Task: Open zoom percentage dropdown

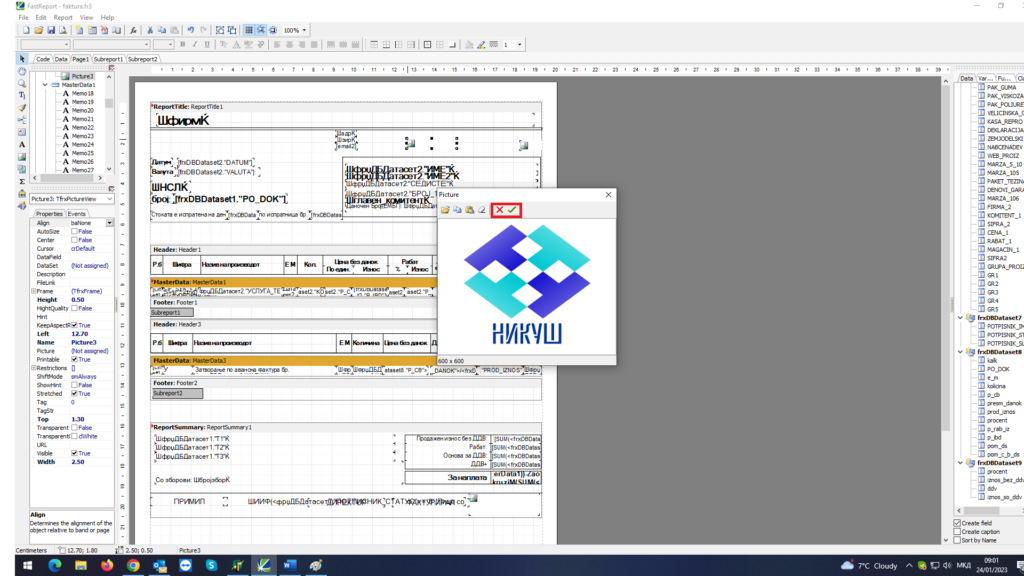Action: coord(304,30)
